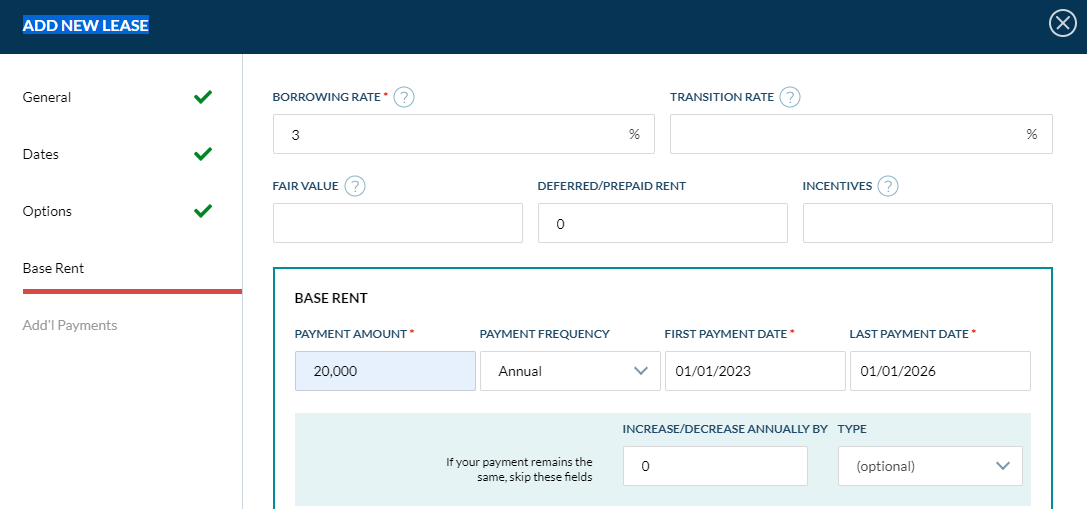Click the help icon next to Borrowing Rate
The image size is (1087, 509).
pyautogui.click(x=404, y=97)
